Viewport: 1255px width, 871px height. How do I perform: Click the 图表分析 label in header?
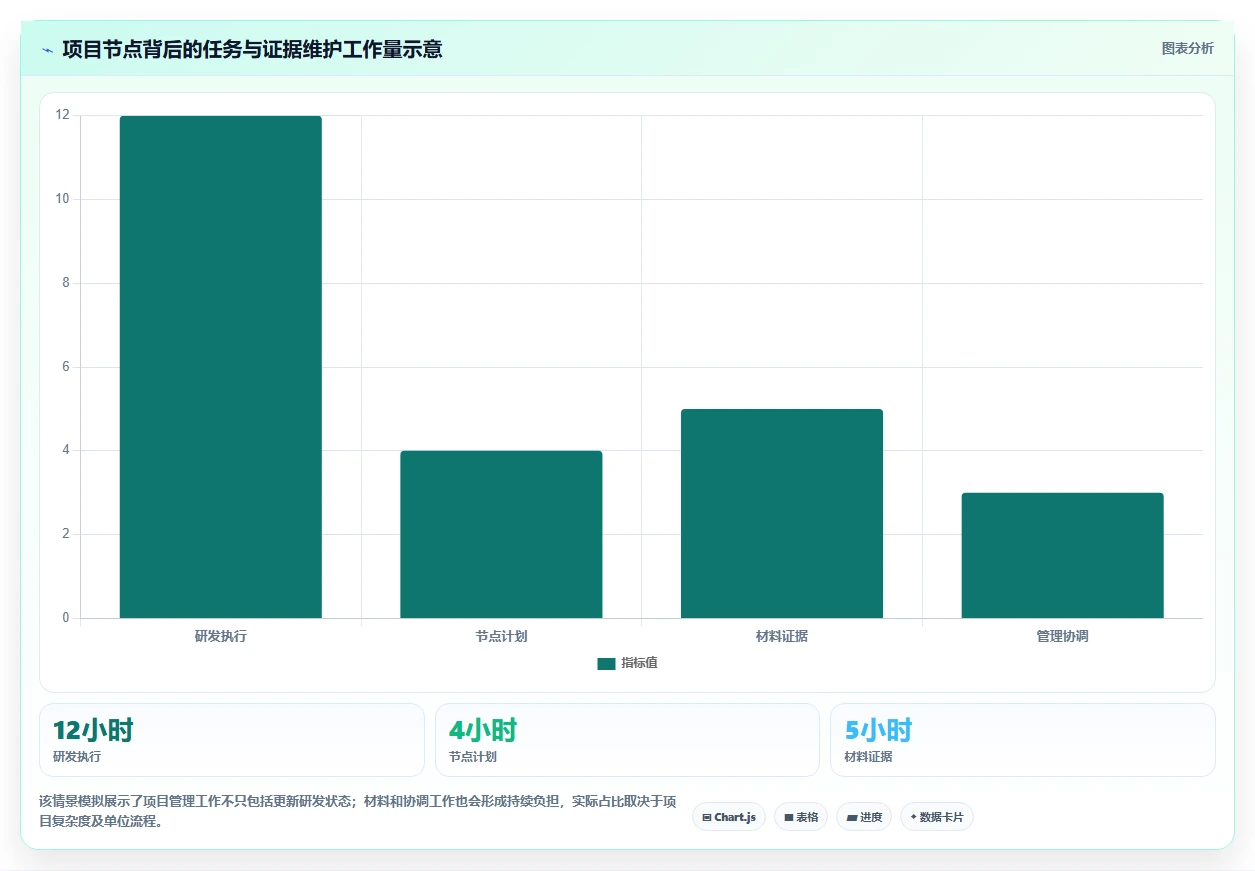pyautogui.click(x=1188, y=49)
